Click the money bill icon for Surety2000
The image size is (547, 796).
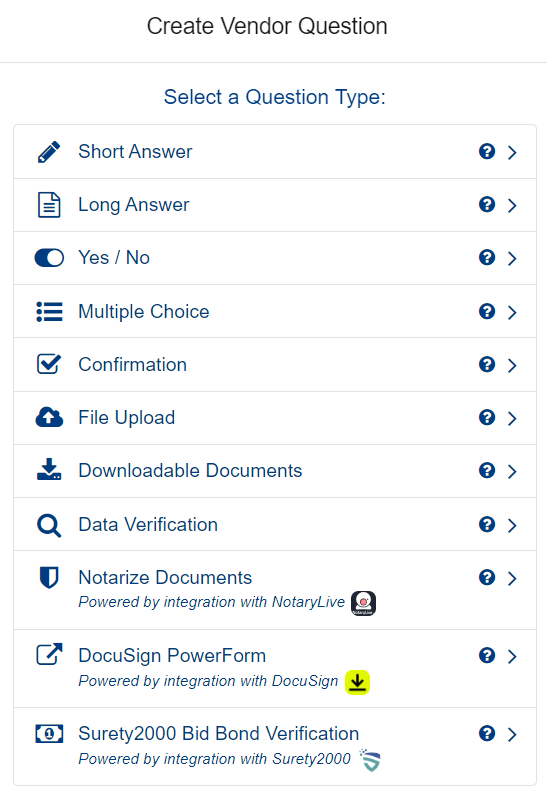[49, 734]
